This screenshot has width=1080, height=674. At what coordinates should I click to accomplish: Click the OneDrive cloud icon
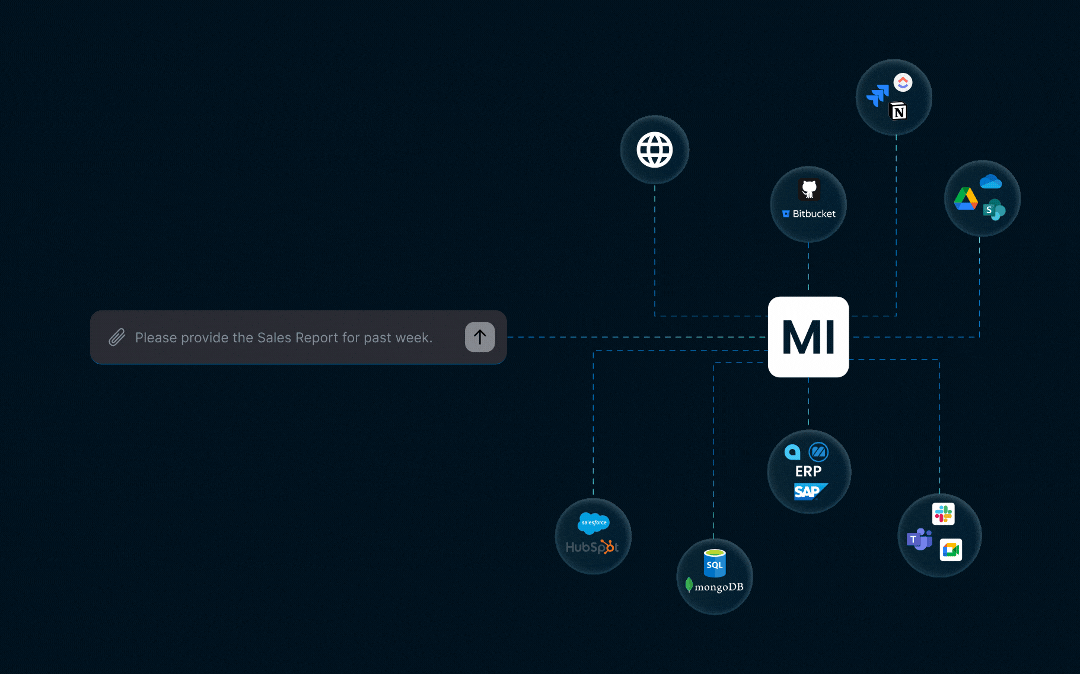click(990, 182)
